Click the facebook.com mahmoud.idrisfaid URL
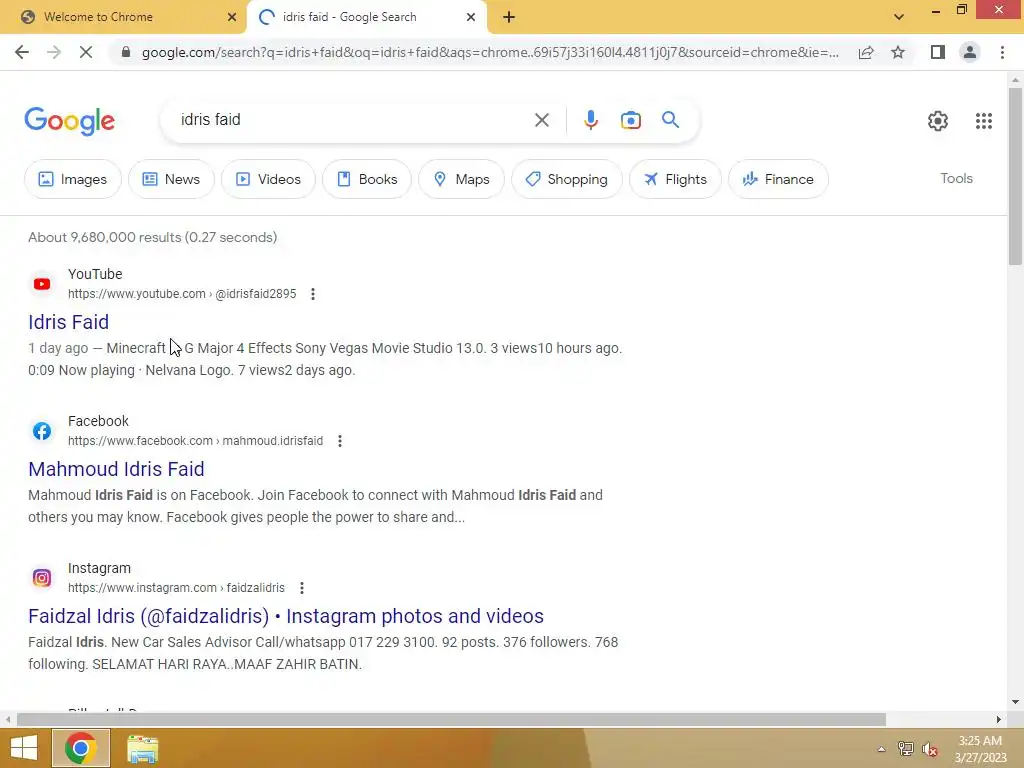Viewport: 1024px width, 768px height. 195,441
